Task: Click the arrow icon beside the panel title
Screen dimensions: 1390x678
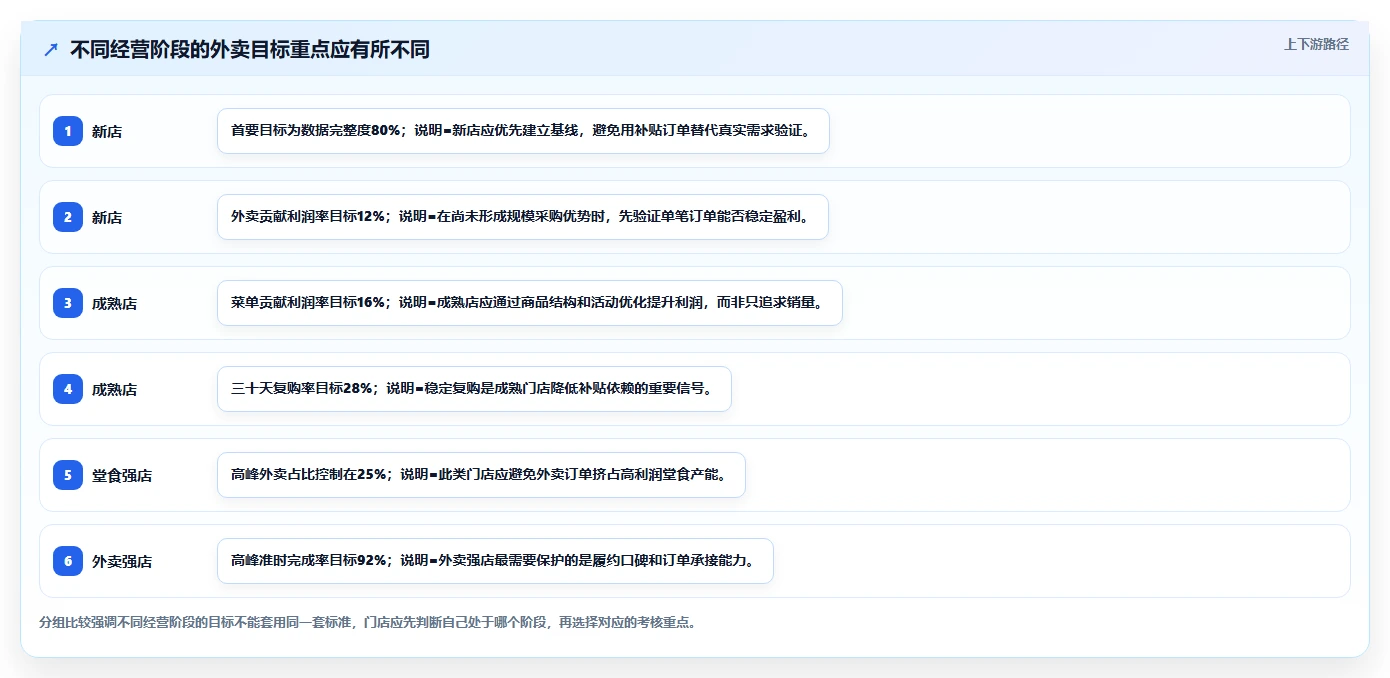Action: pyautogui.click(x=51, y=50)
